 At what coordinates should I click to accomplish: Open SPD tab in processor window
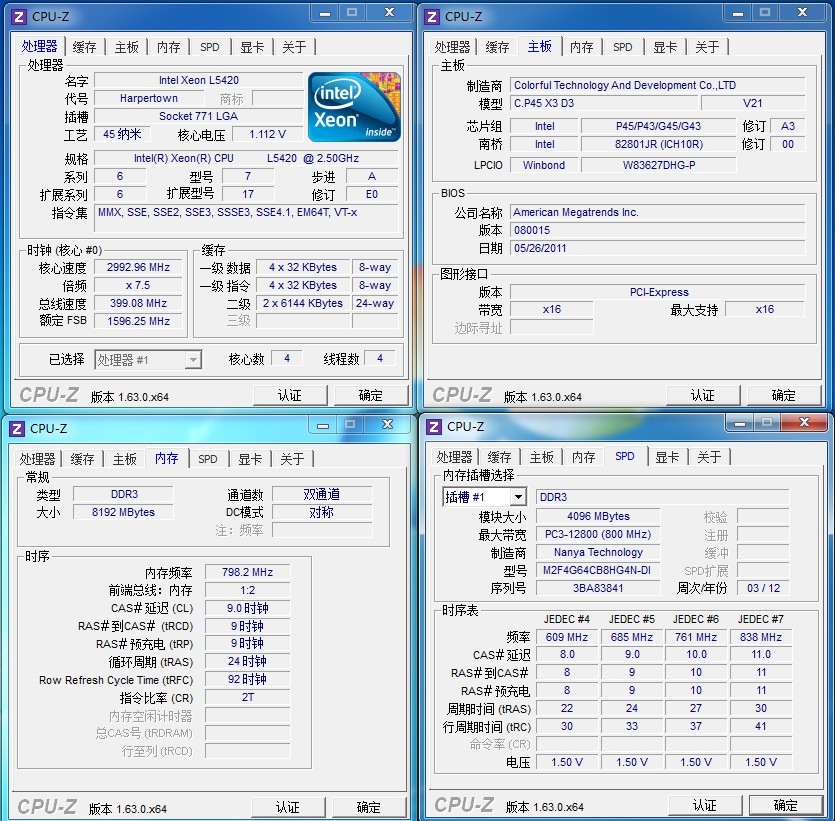tap(210, 47)
